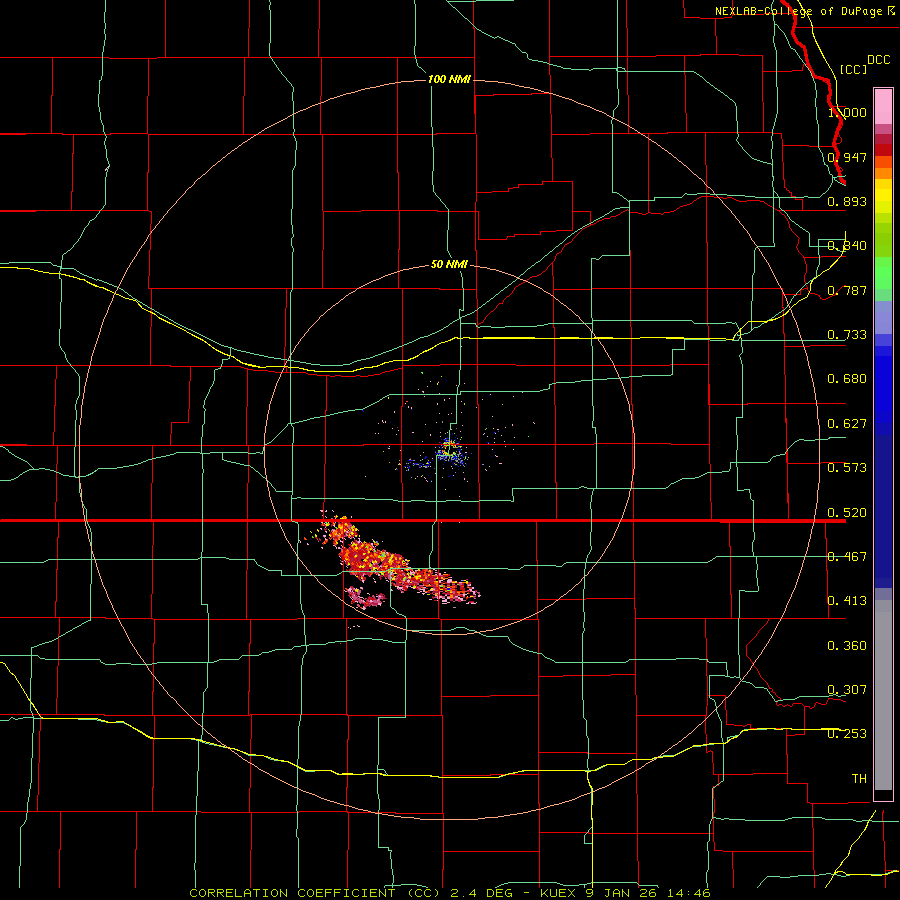The image size is (900, 900).
Task: Click the 0.467 scale value
Action: pyautogui.click(x=847, y=557)
